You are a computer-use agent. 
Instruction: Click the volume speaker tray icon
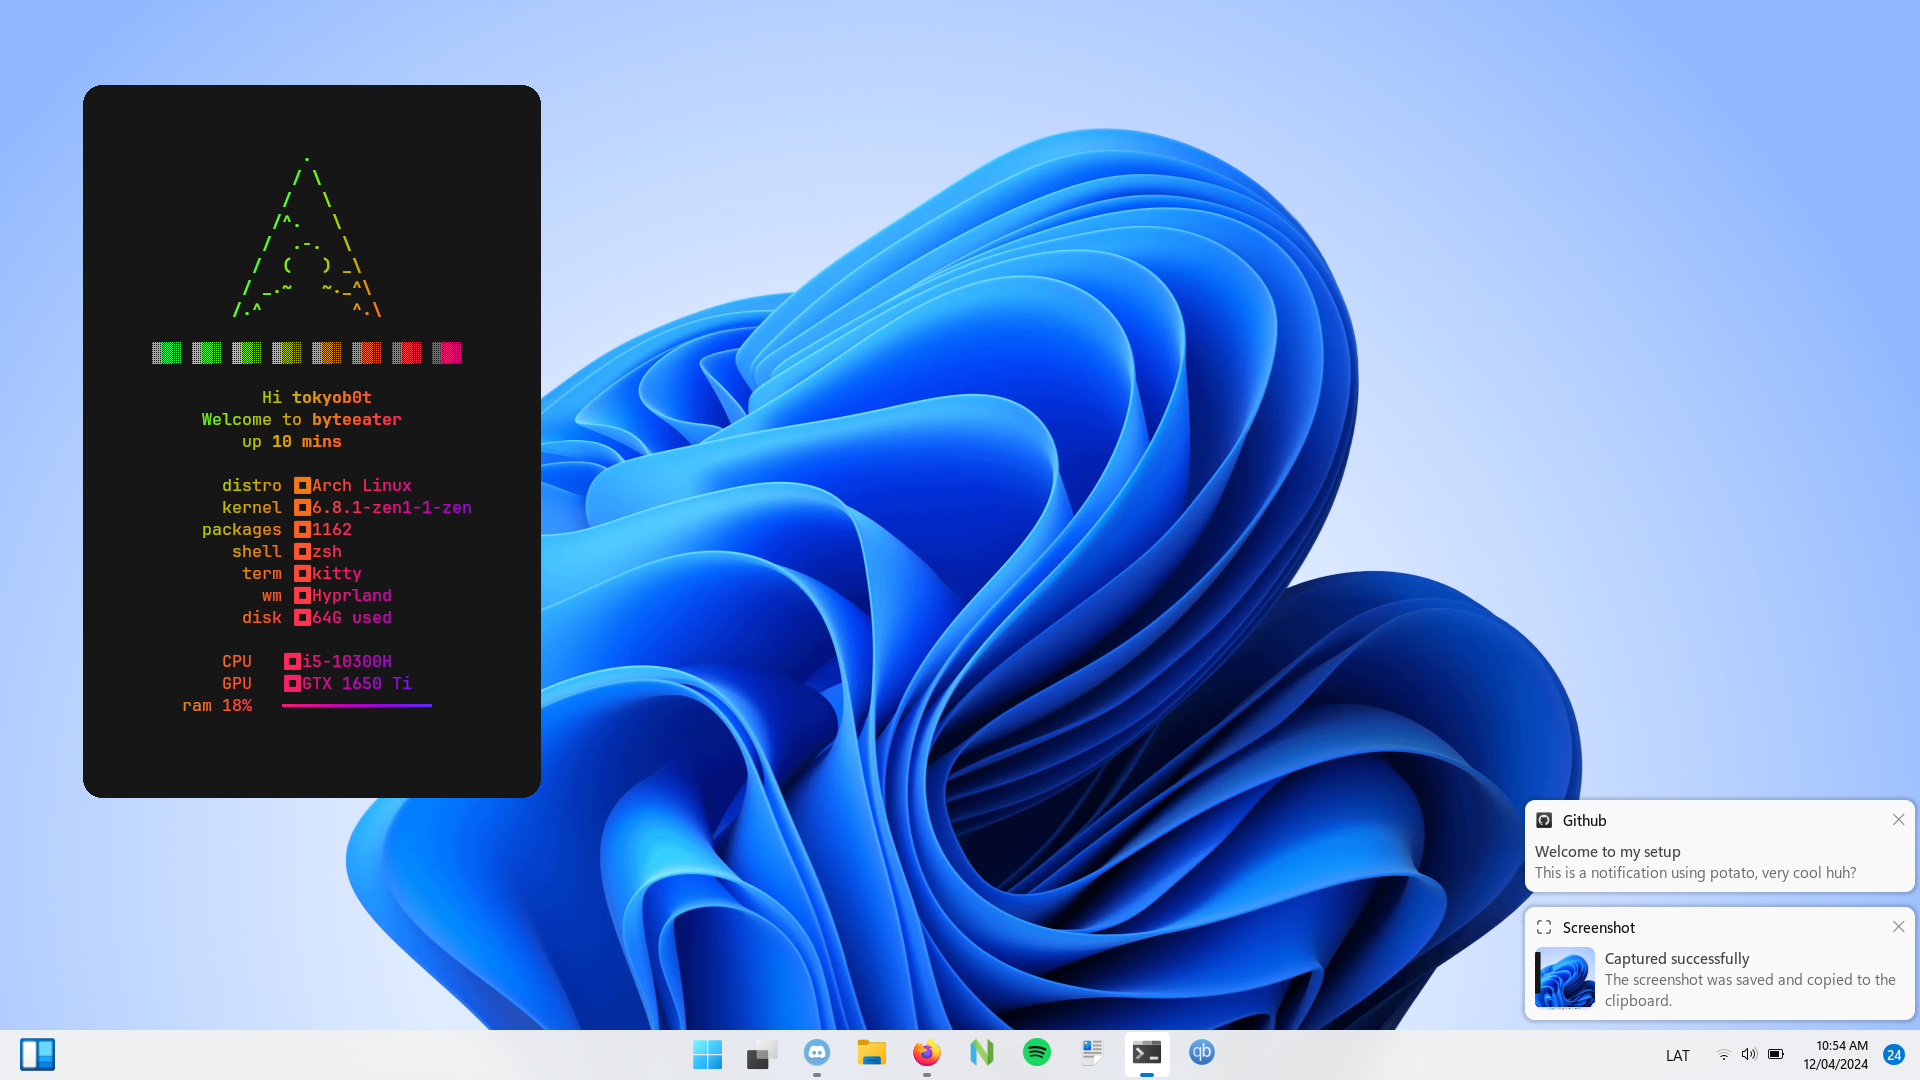[1749, 1055]
